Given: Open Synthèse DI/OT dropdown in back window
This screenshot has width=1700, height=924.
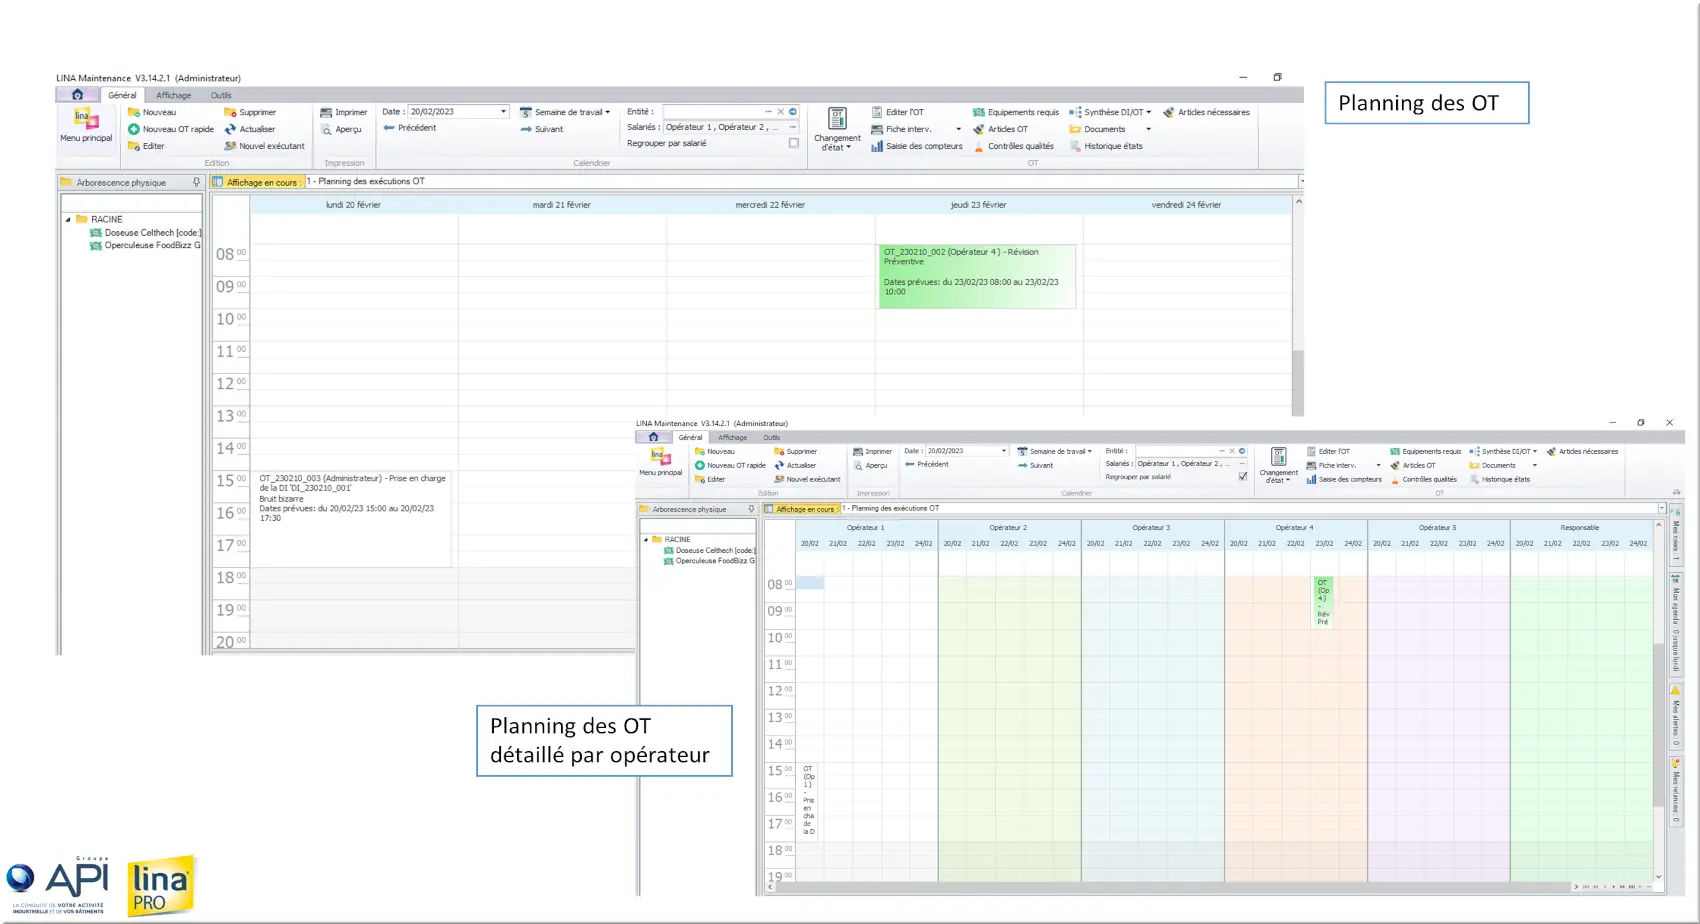Looking at the screenshot, I should point(1148,112).
